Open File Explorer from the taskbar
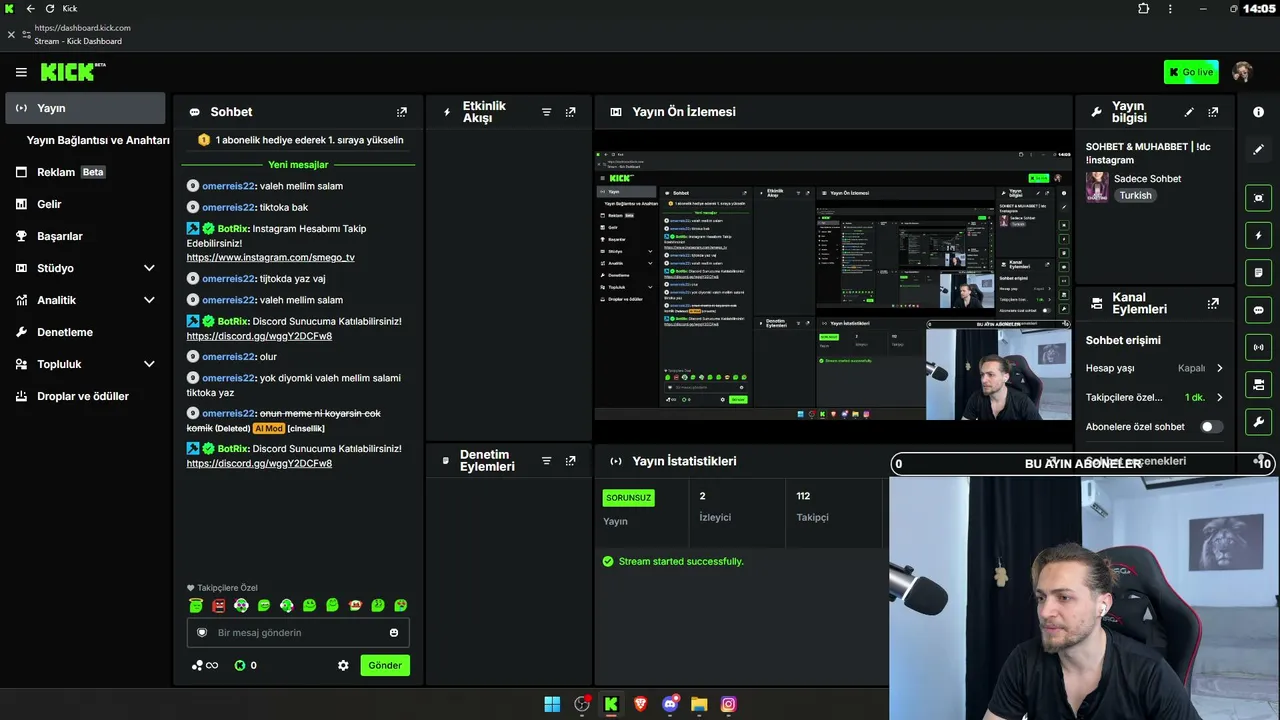 pyautogui.click(x=699, y=704)
